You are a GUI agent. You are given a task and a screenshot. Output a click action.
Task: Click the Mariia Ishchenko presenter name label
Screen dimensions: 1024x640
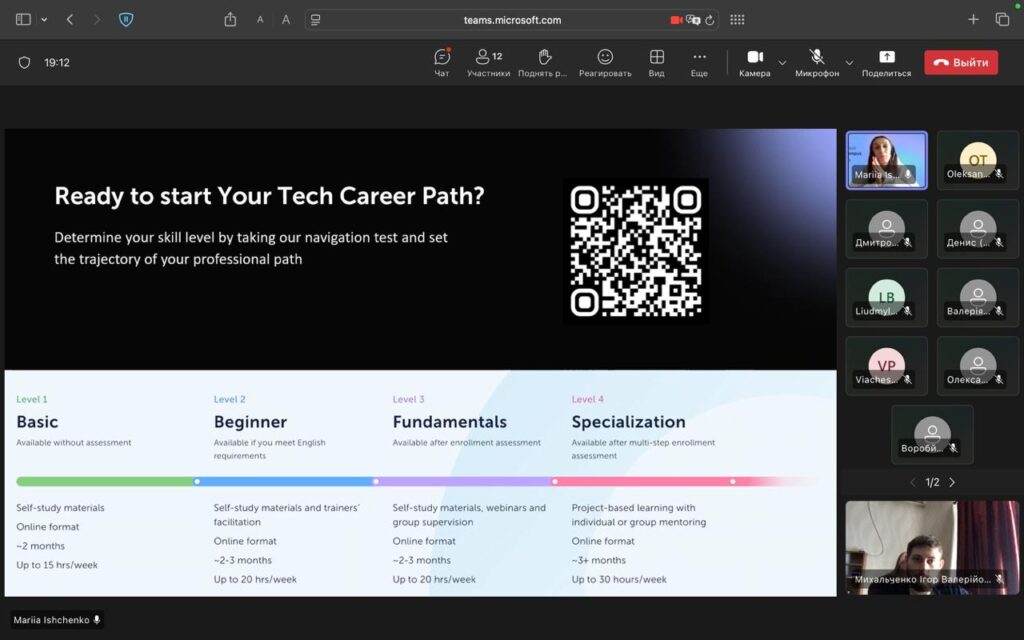[57, 620]
